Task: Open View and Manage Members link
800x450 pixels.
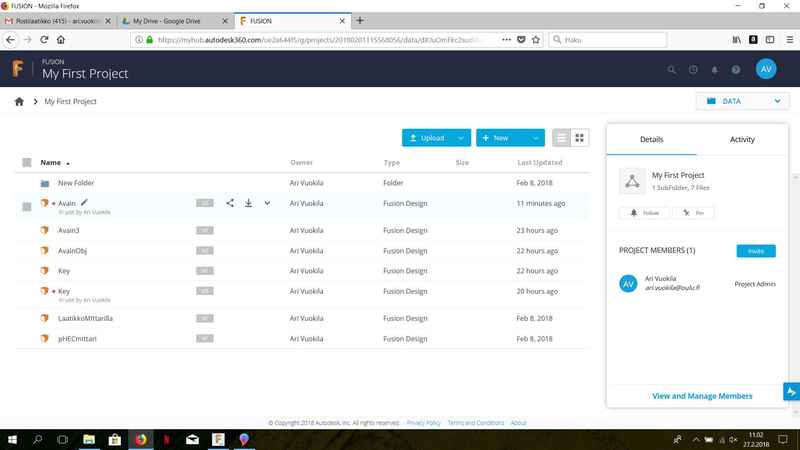Action: [702, 396]
